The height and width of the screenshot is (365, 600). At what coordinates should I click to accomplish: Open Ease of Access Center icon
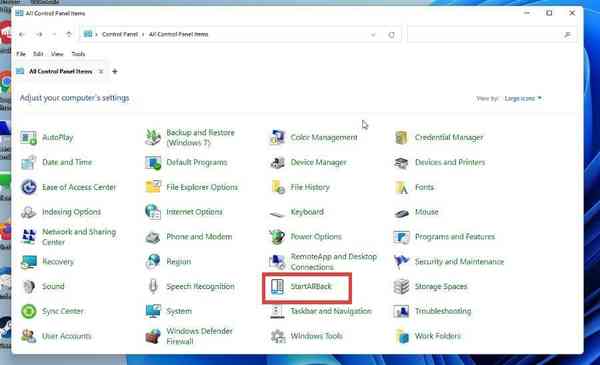29,187
